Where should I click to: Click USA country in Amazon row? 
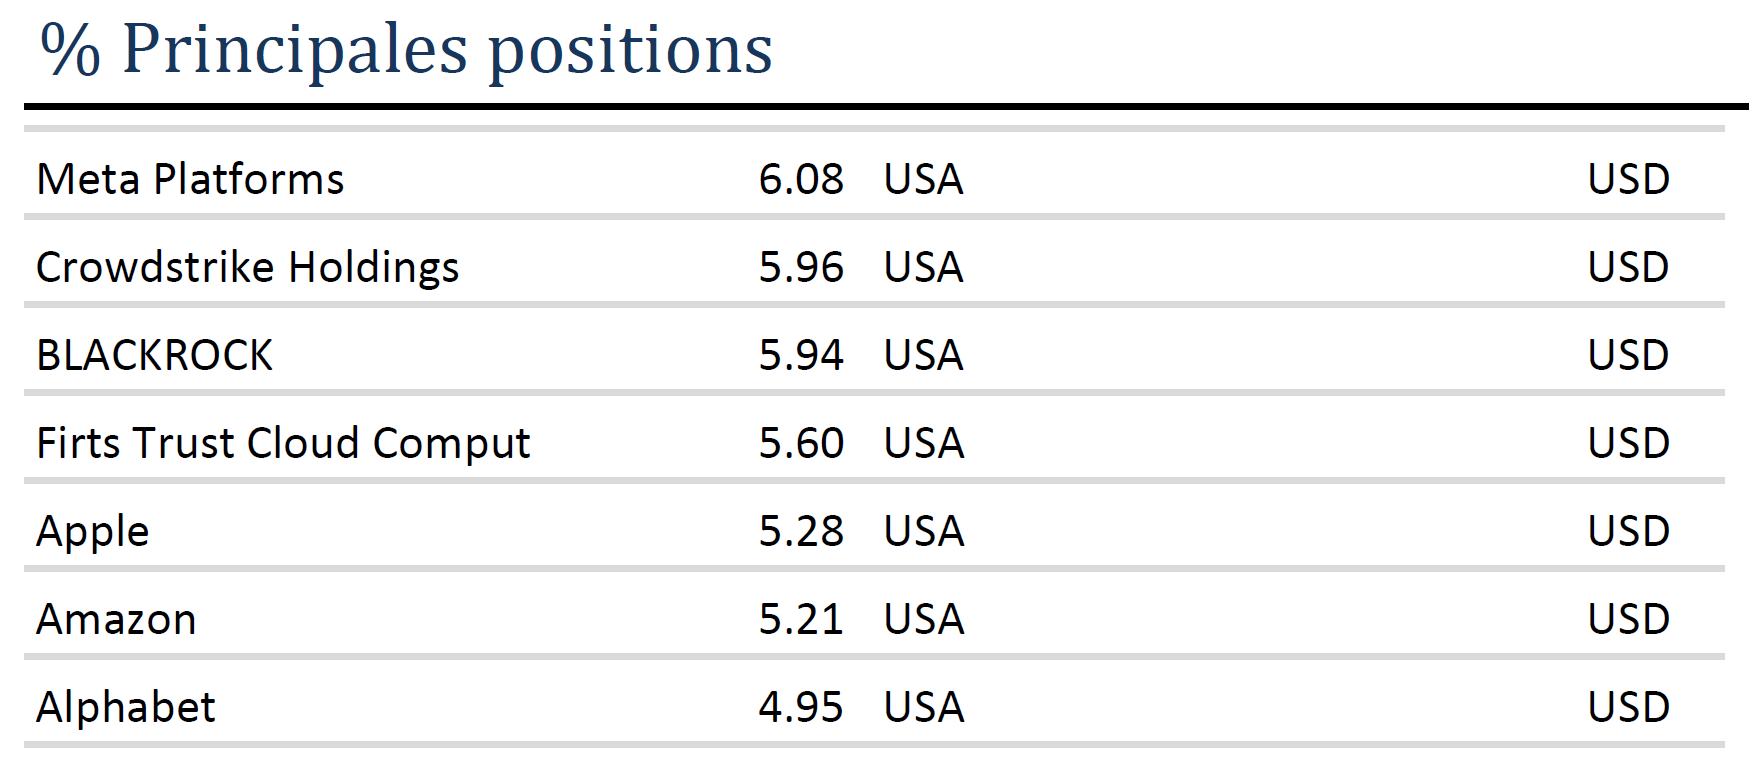(924, 620)
